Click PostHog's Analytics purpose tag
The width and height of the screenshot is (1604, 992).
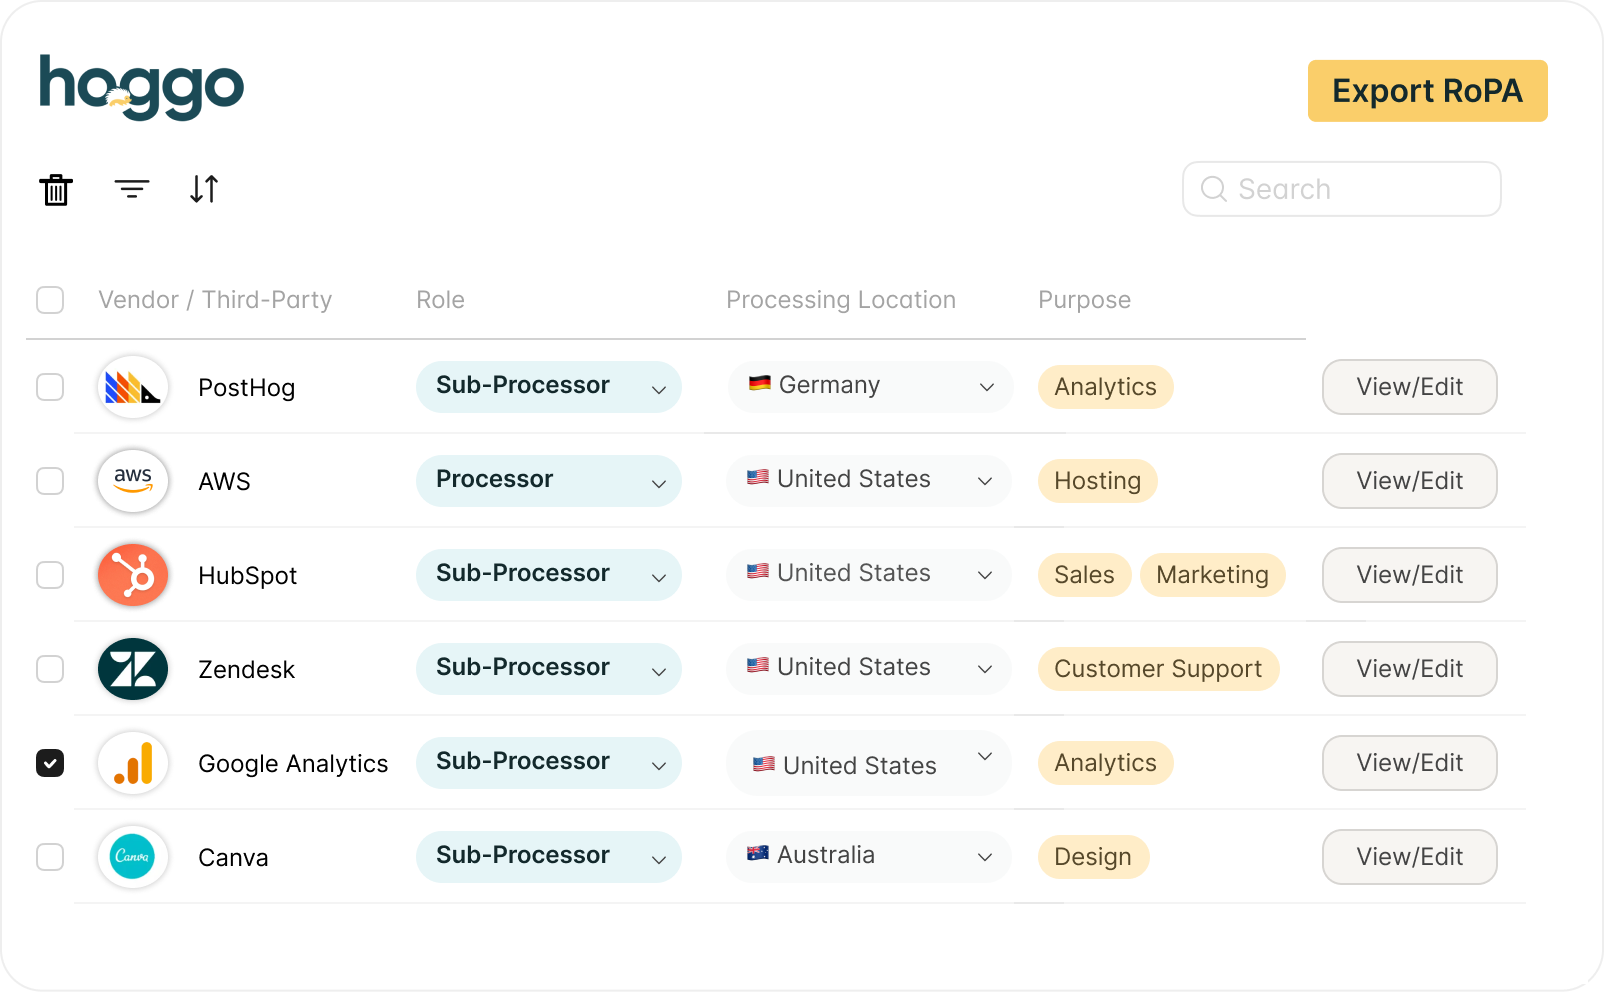click(1106, 387)
